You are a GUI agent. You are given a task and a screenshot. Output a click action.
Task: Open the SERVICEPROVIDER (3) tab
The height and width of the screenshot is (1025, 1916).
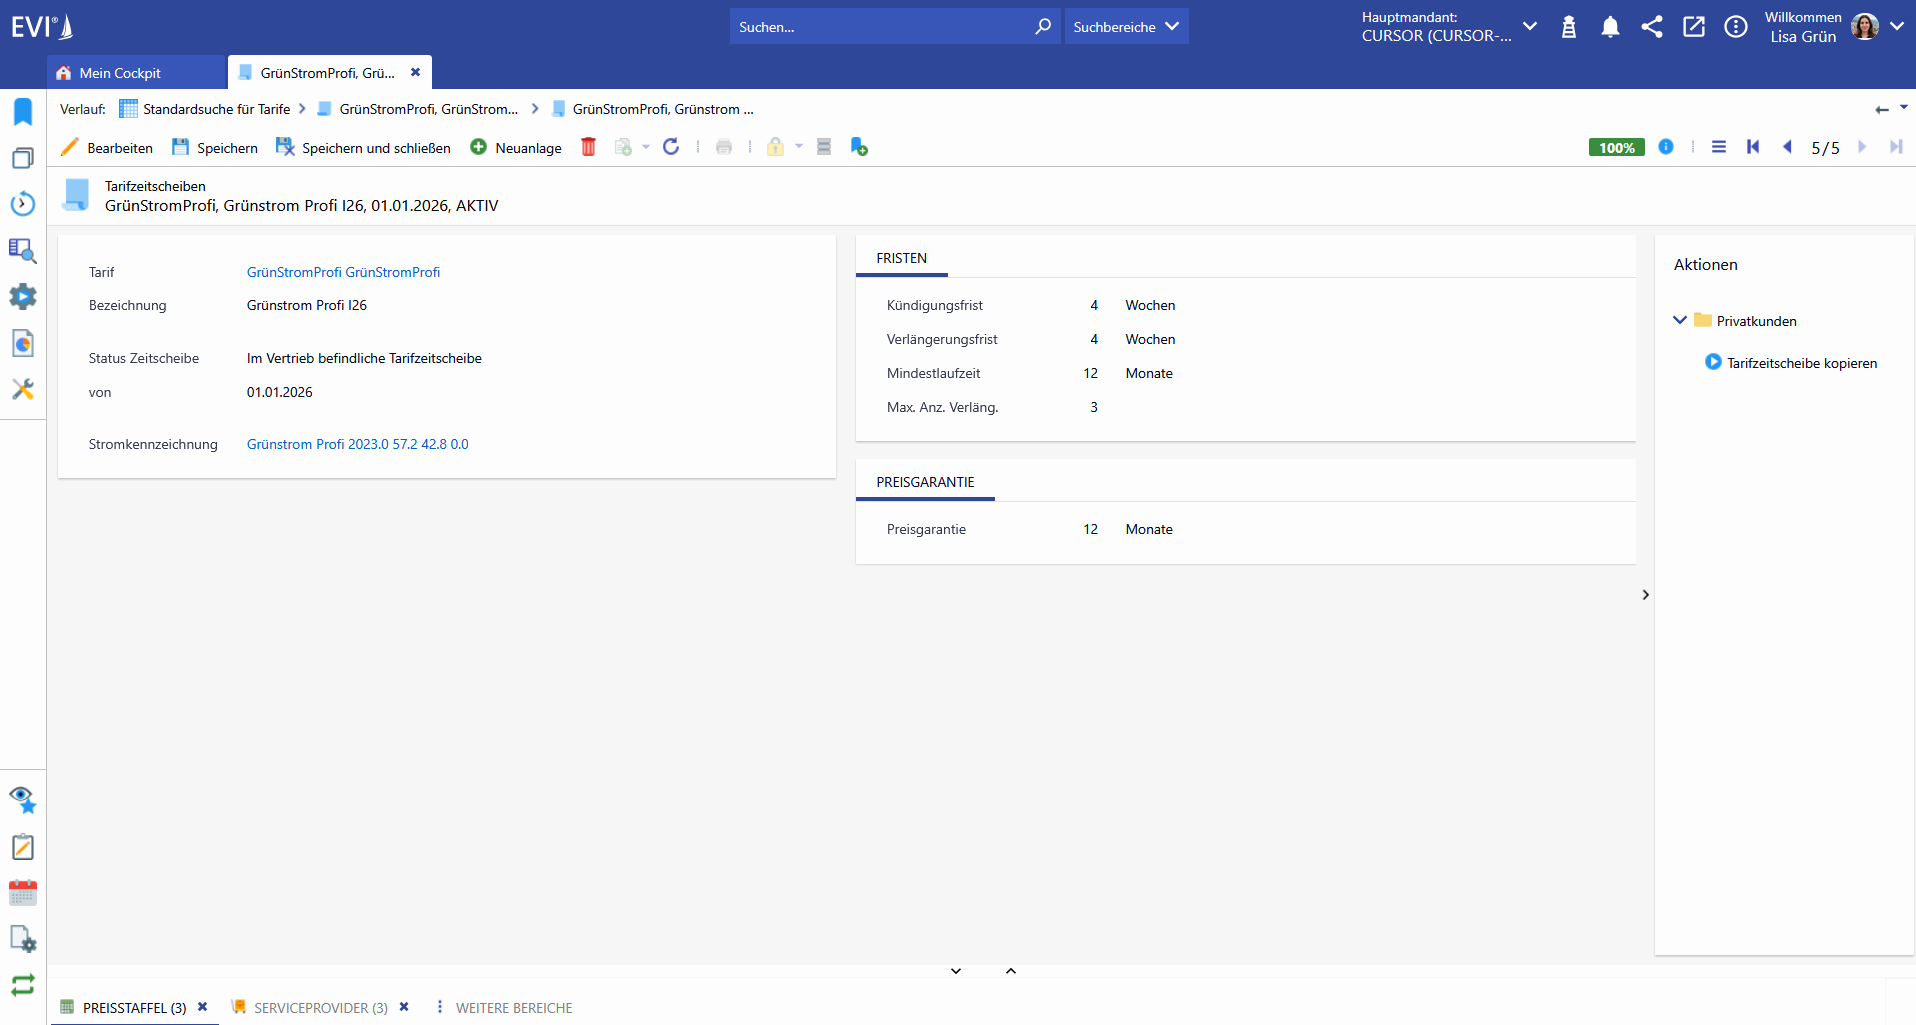321,1008
